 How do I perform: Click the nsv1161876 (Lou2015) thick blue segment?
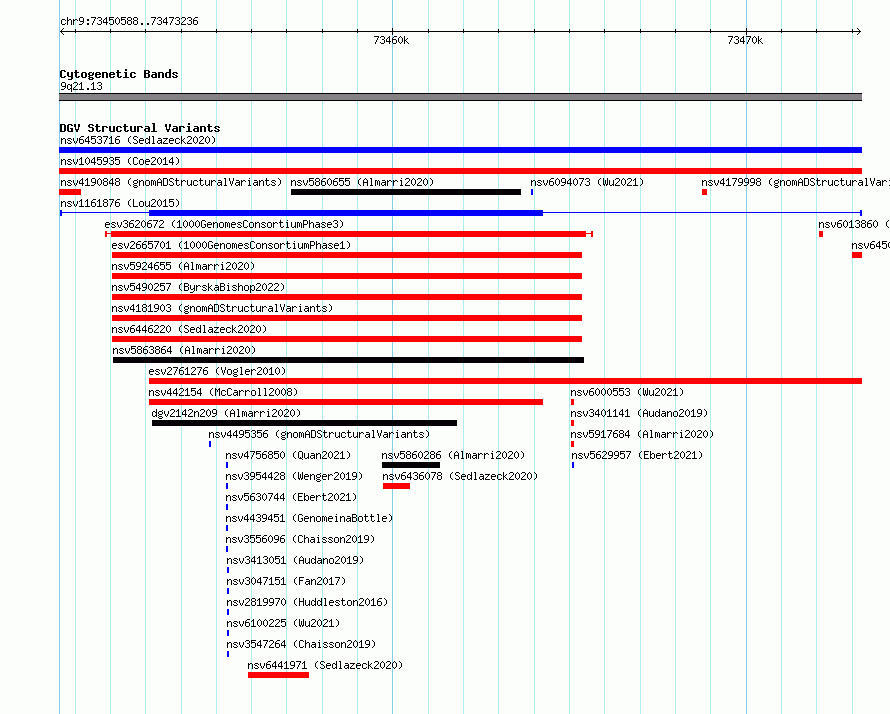[346, 213]
